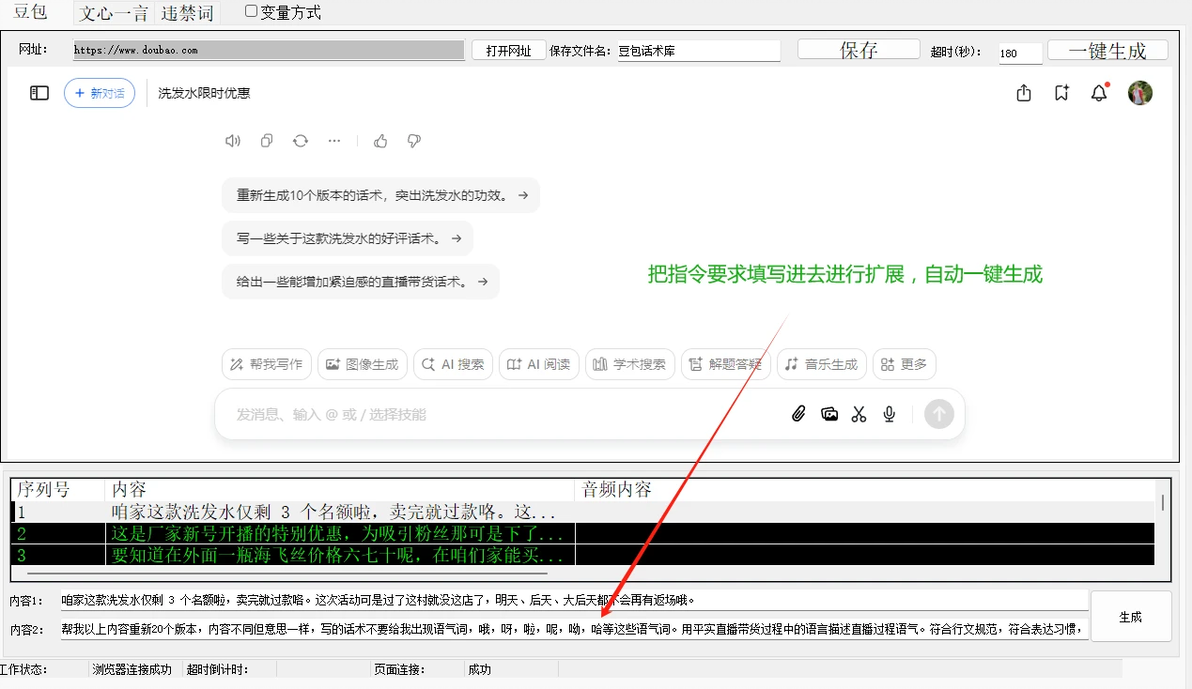Select the 图像生成 skill chip
The height and width of the screenshot is (689, 1192).
363,364
